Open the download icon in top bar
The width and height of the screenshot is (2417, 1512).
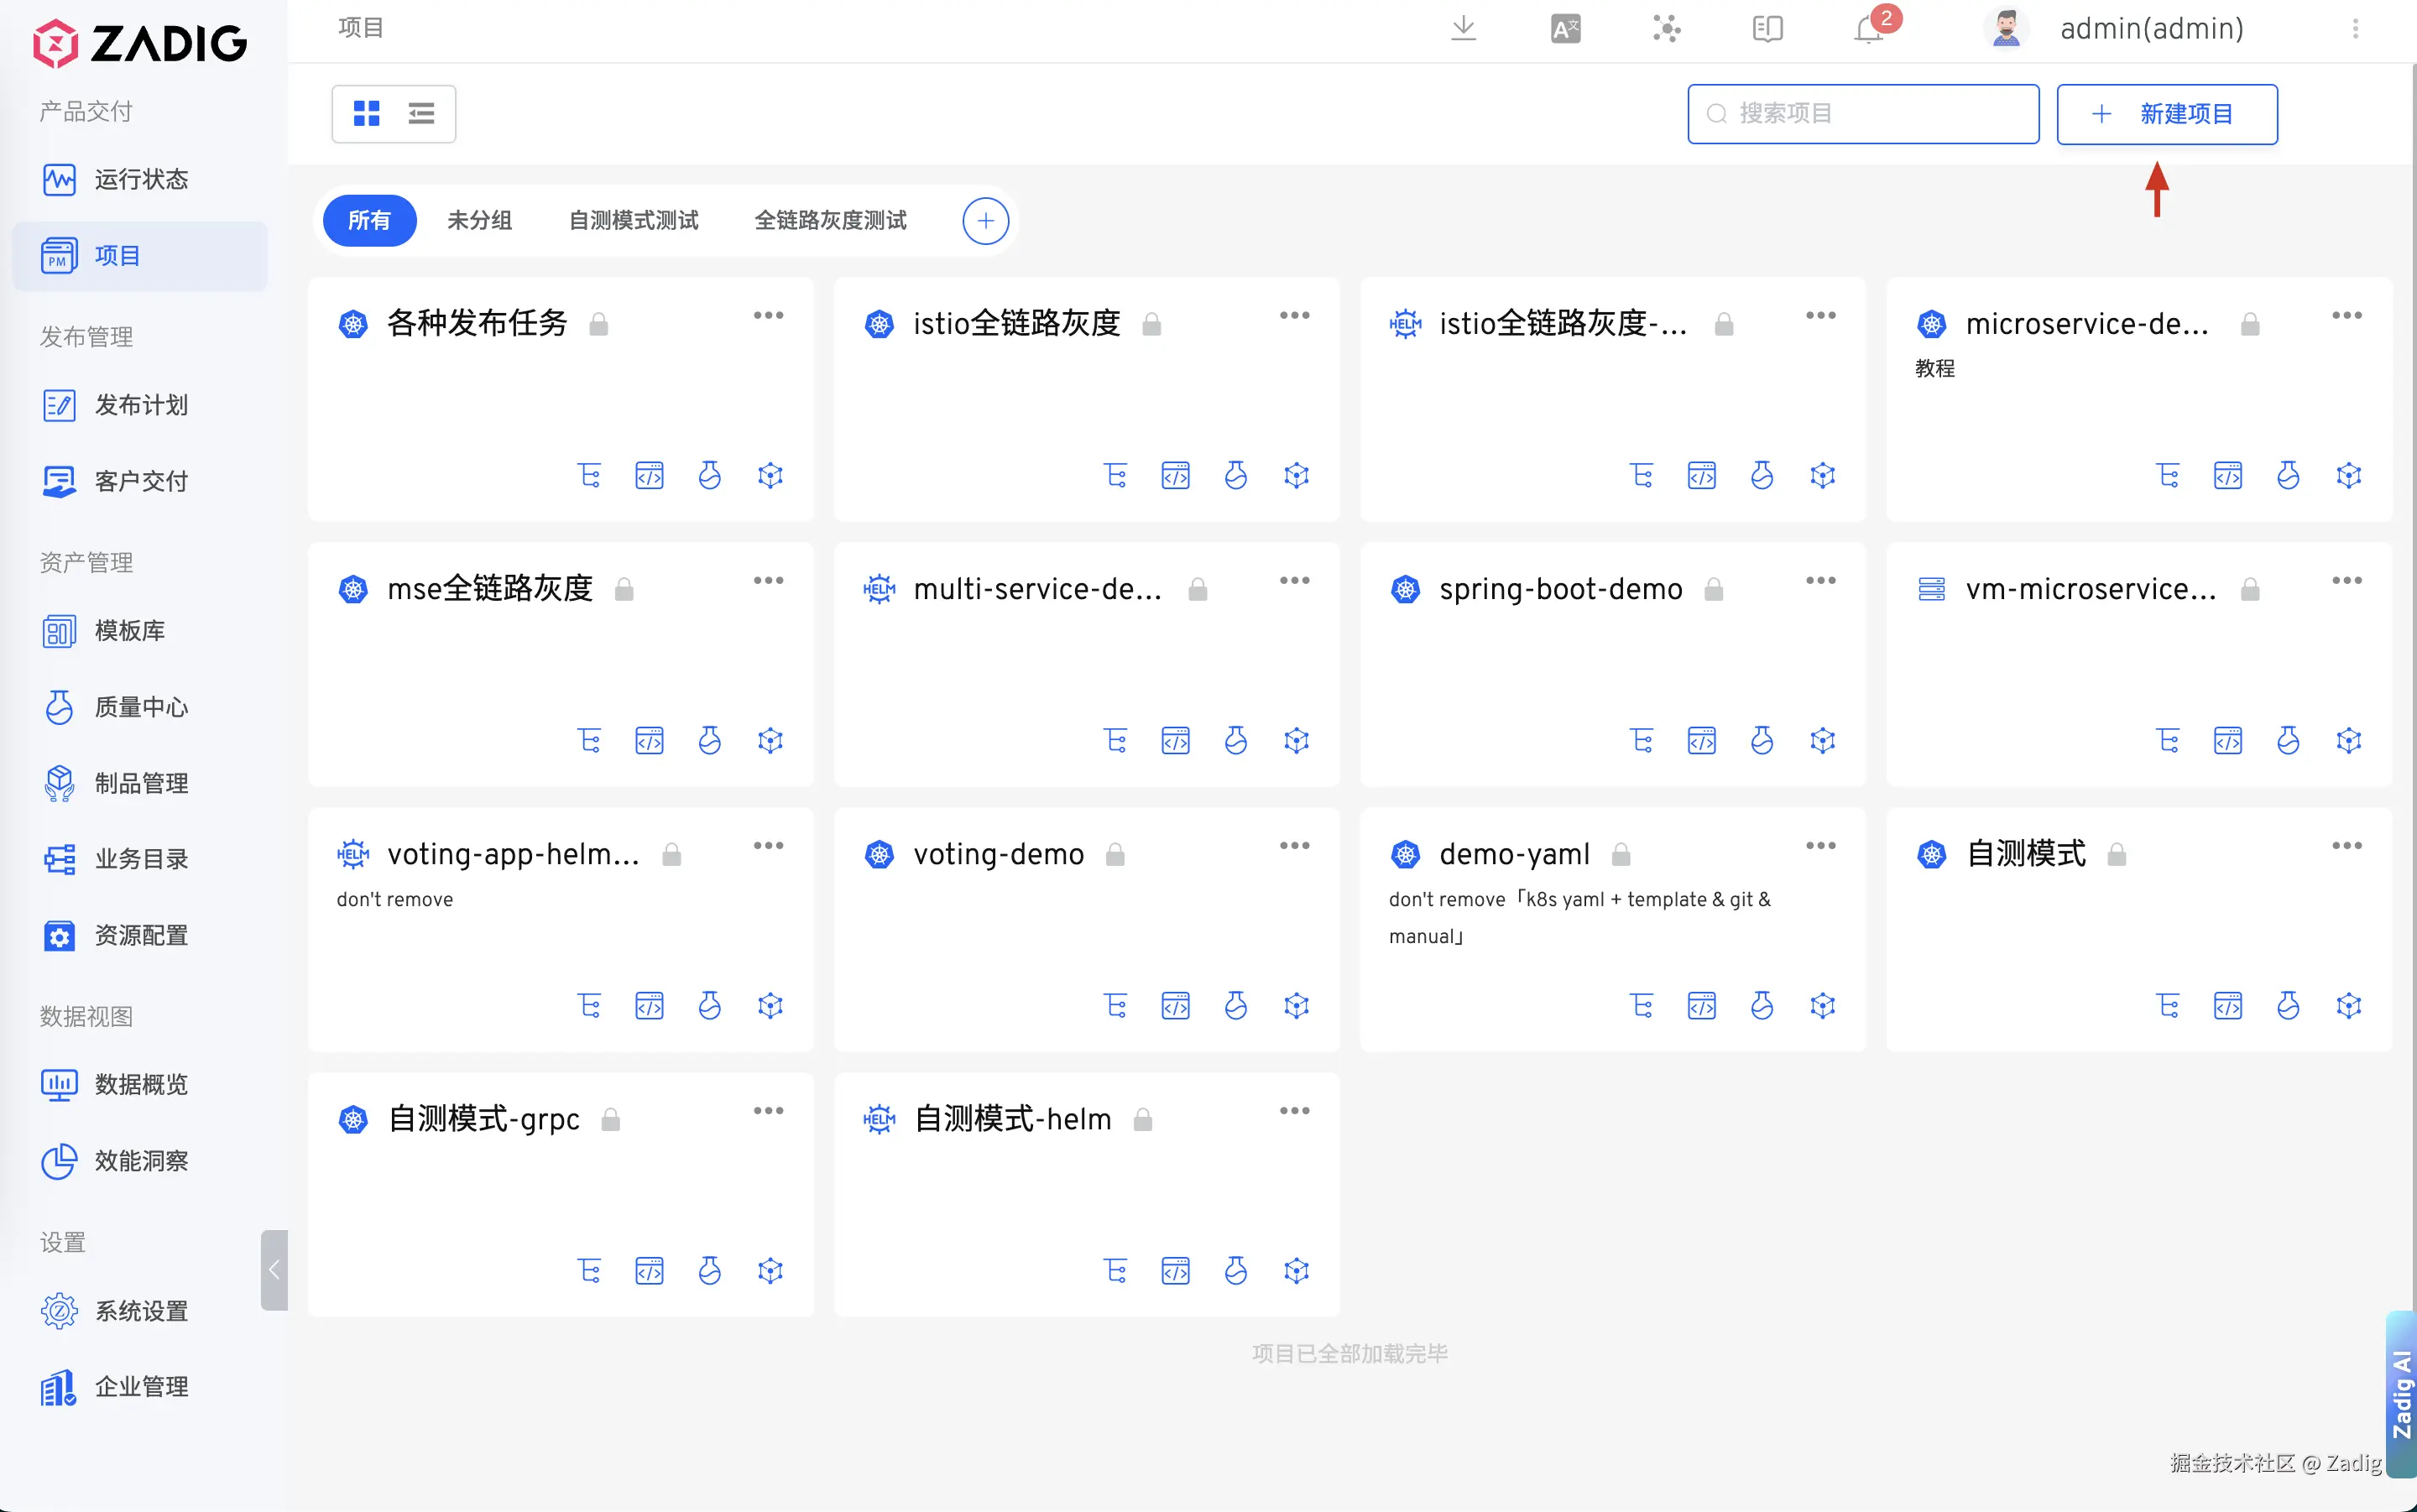coord(1463,28)
